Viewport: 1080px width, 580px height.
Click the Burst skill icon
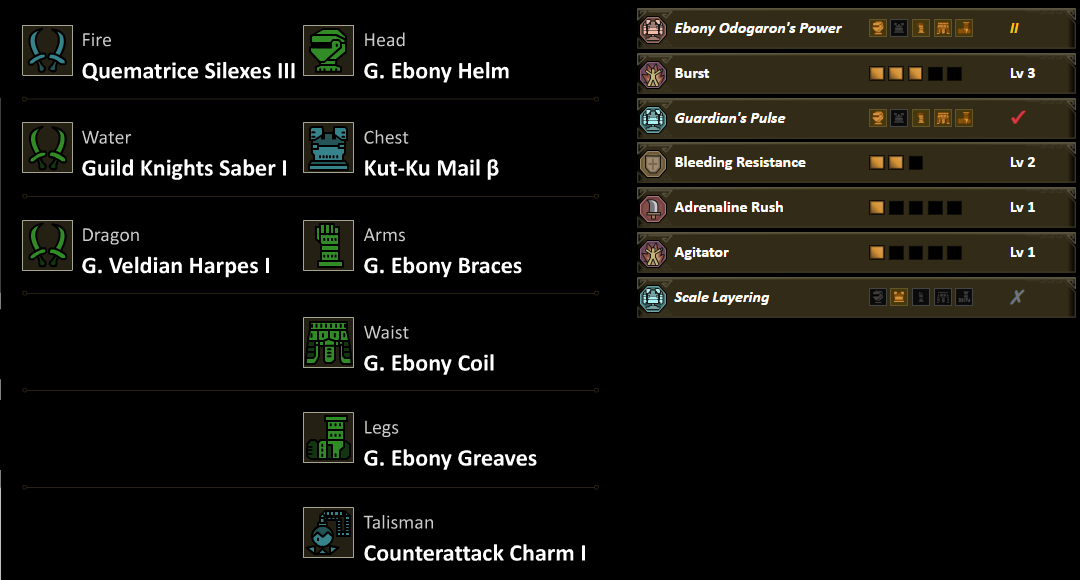tap(653, 73)
